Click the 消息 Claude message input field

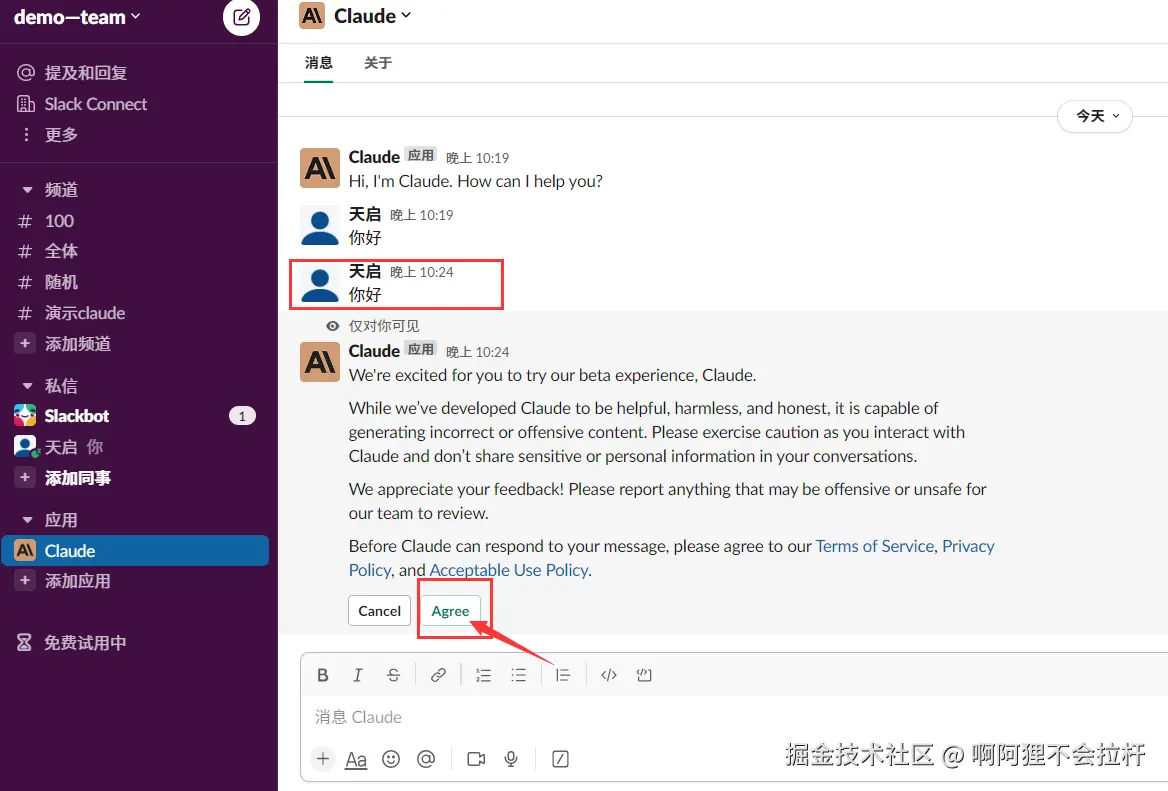[734, 717]
